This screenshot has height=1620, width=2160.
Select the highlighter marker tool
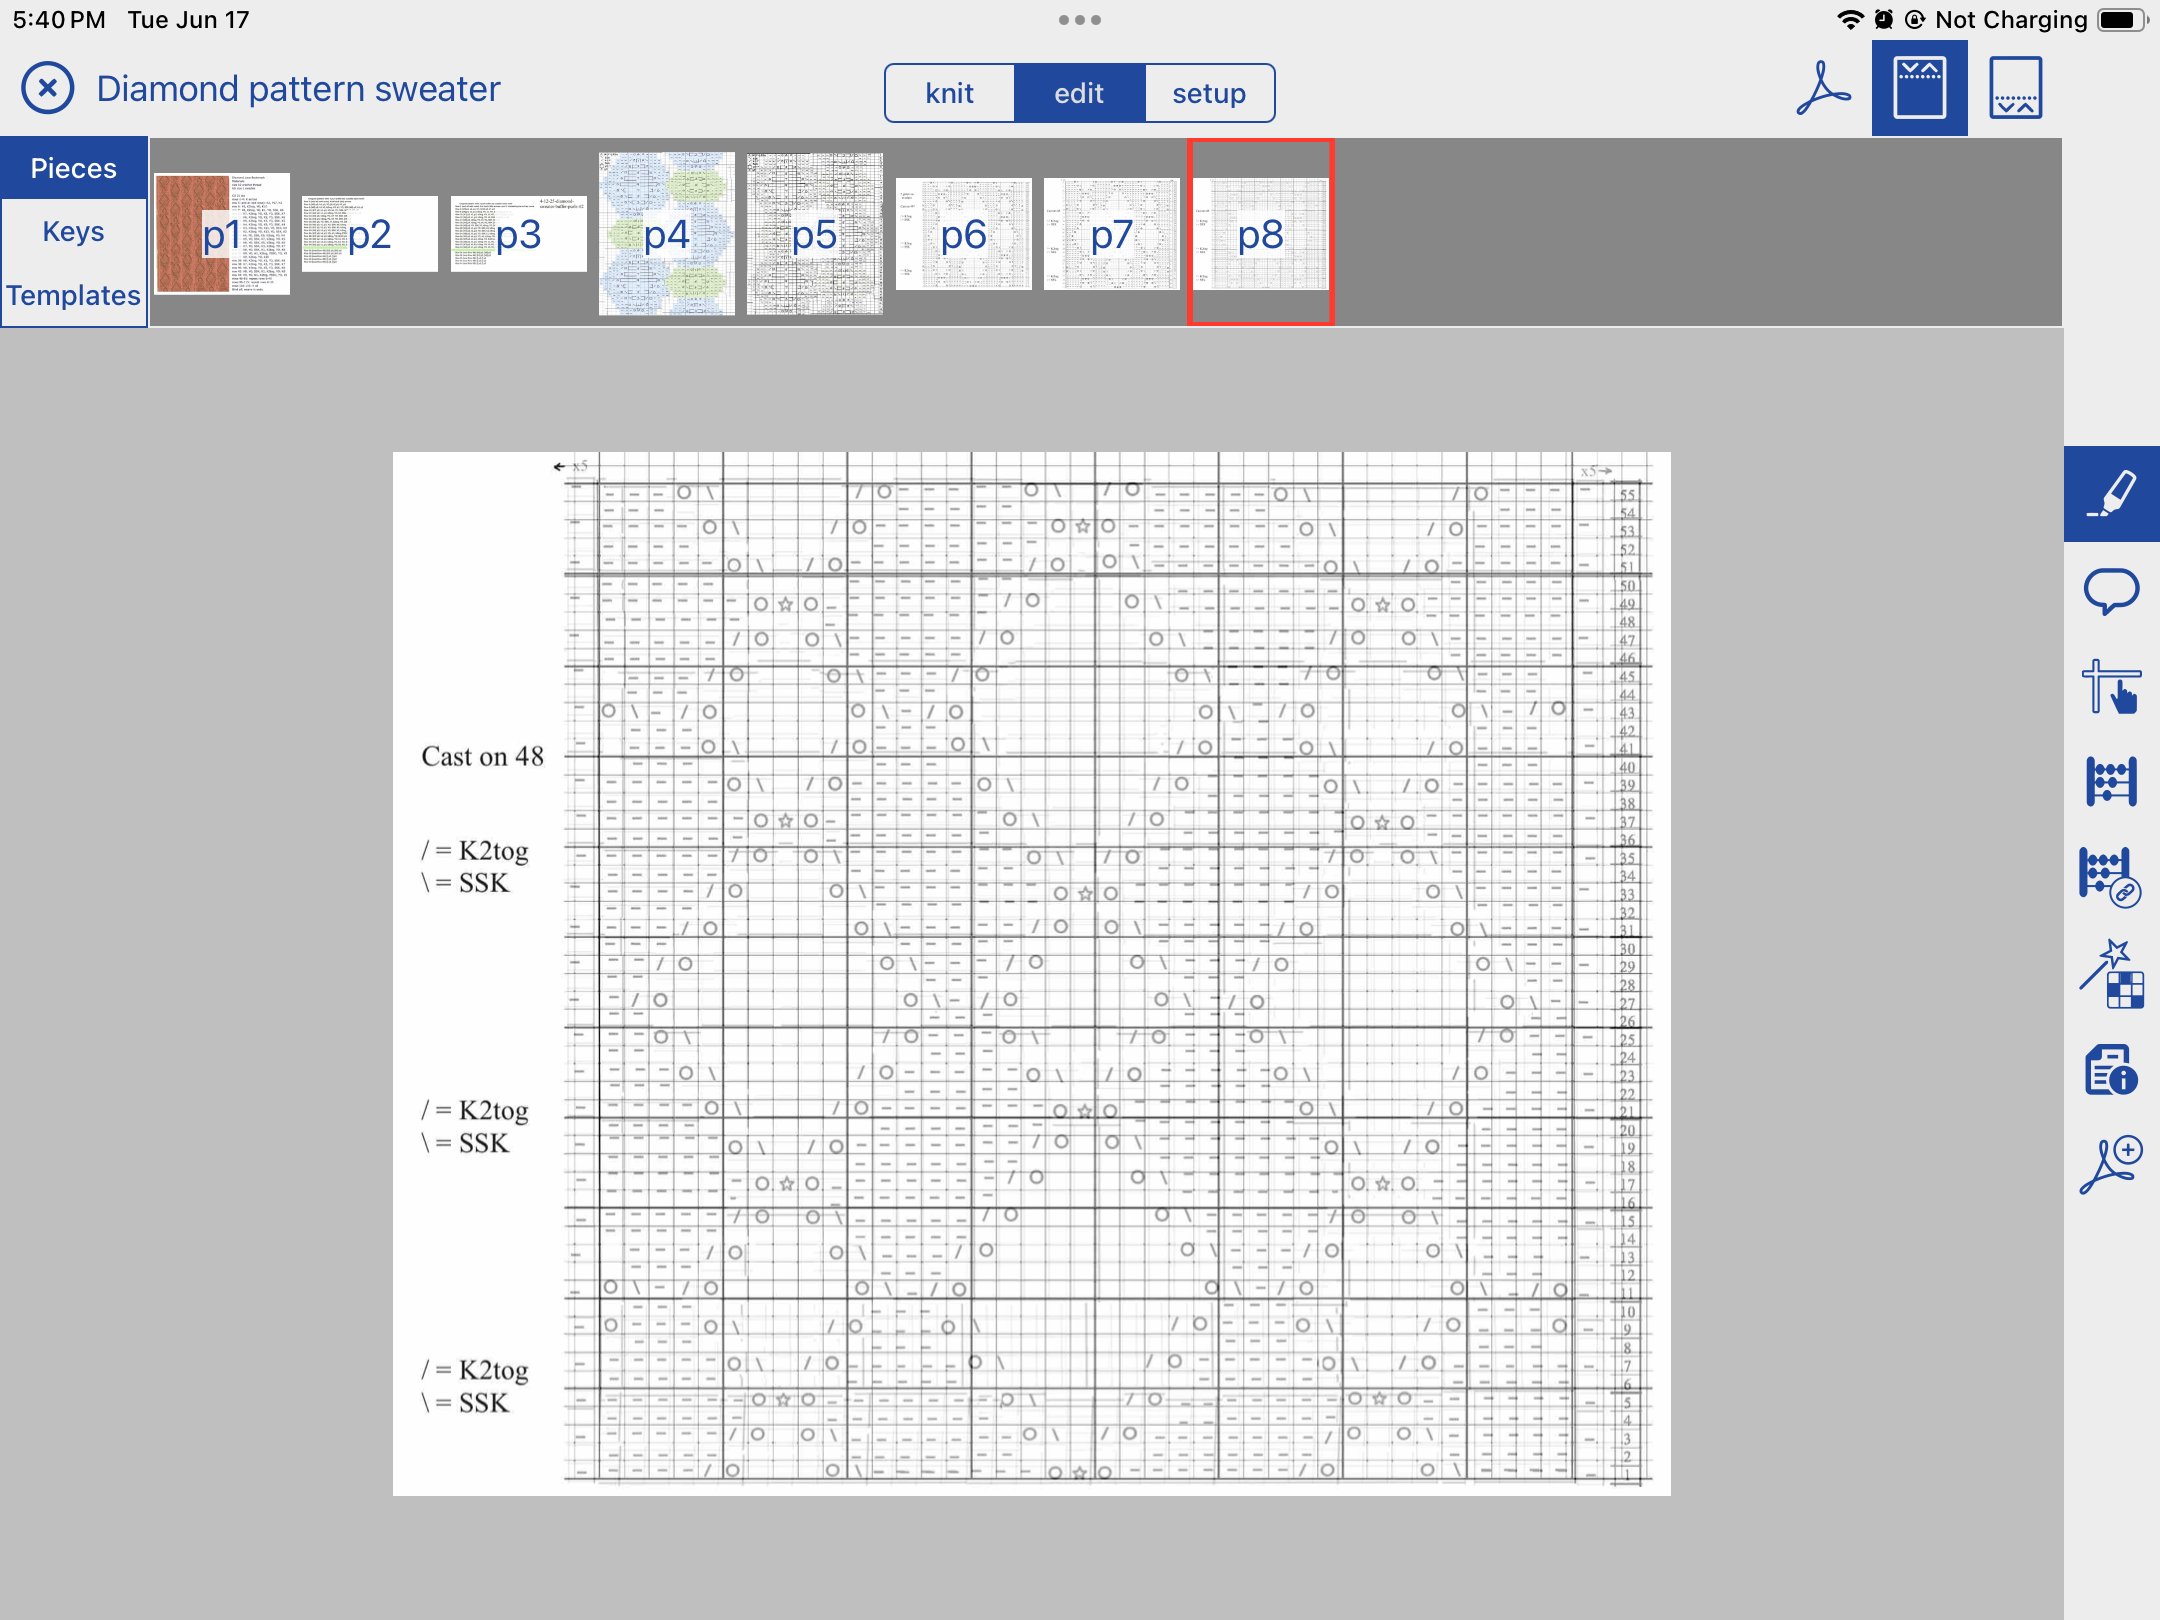pos(2111,494)
